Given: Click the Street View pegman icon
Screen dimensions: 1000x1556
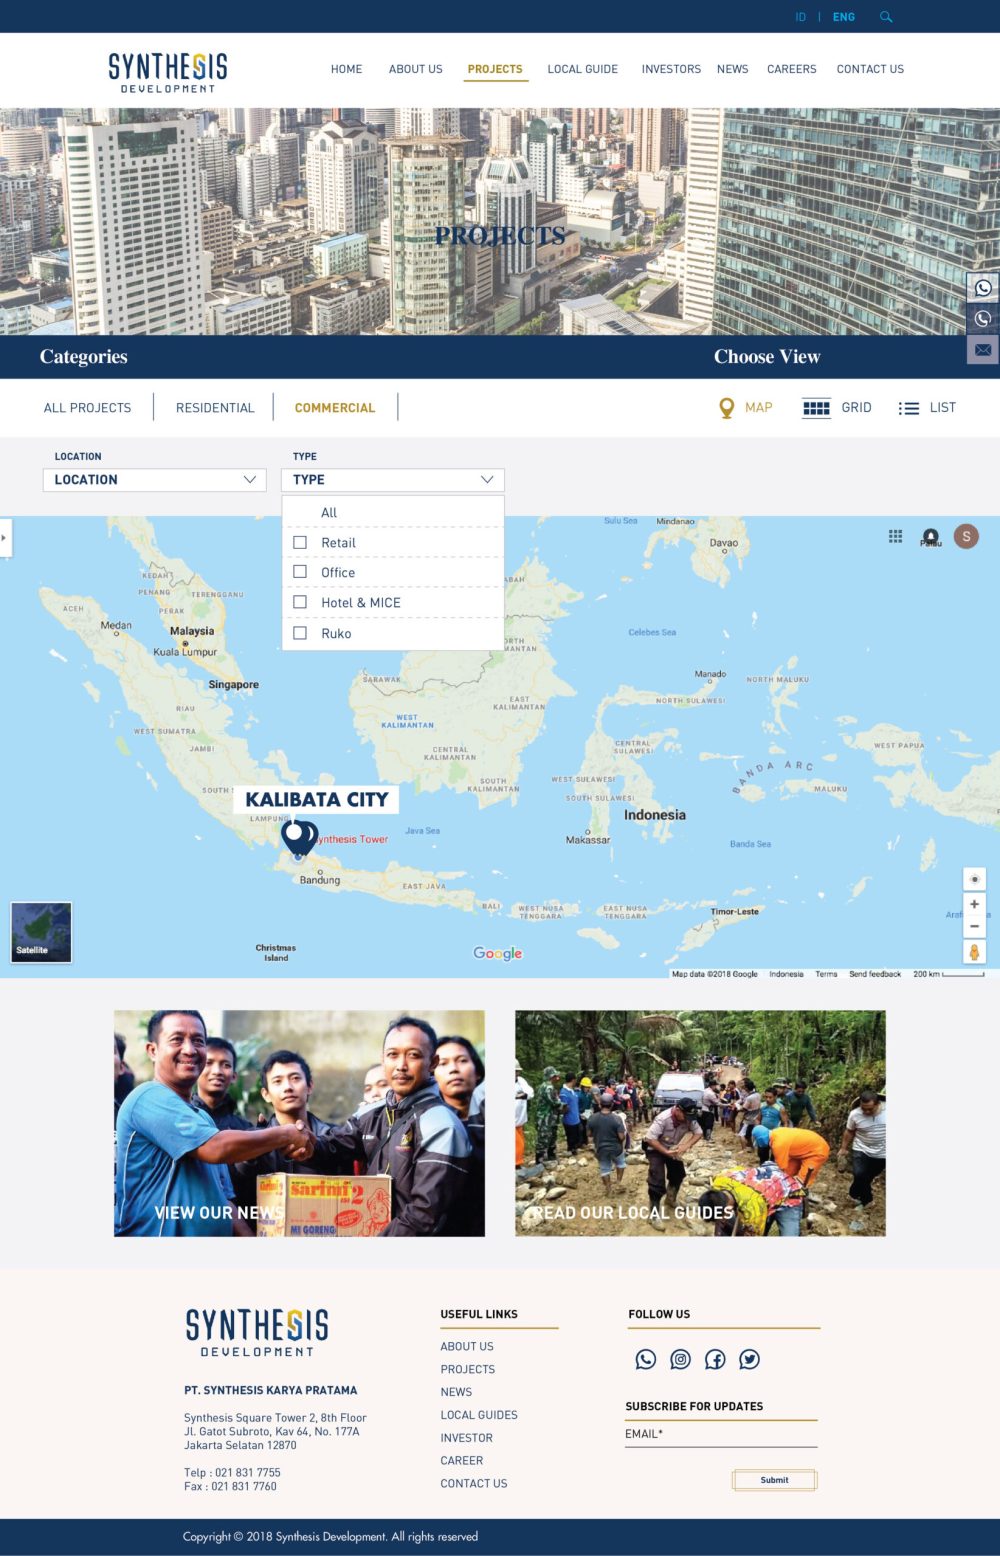Looking at the screenshot, I should click(974, 952).
